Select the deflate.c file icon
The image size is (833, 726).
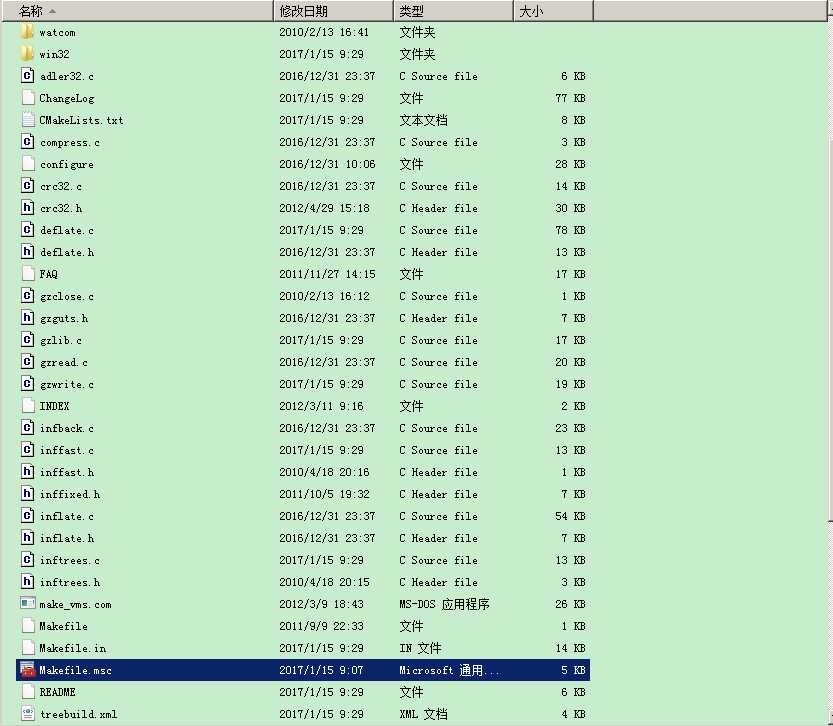28,230
